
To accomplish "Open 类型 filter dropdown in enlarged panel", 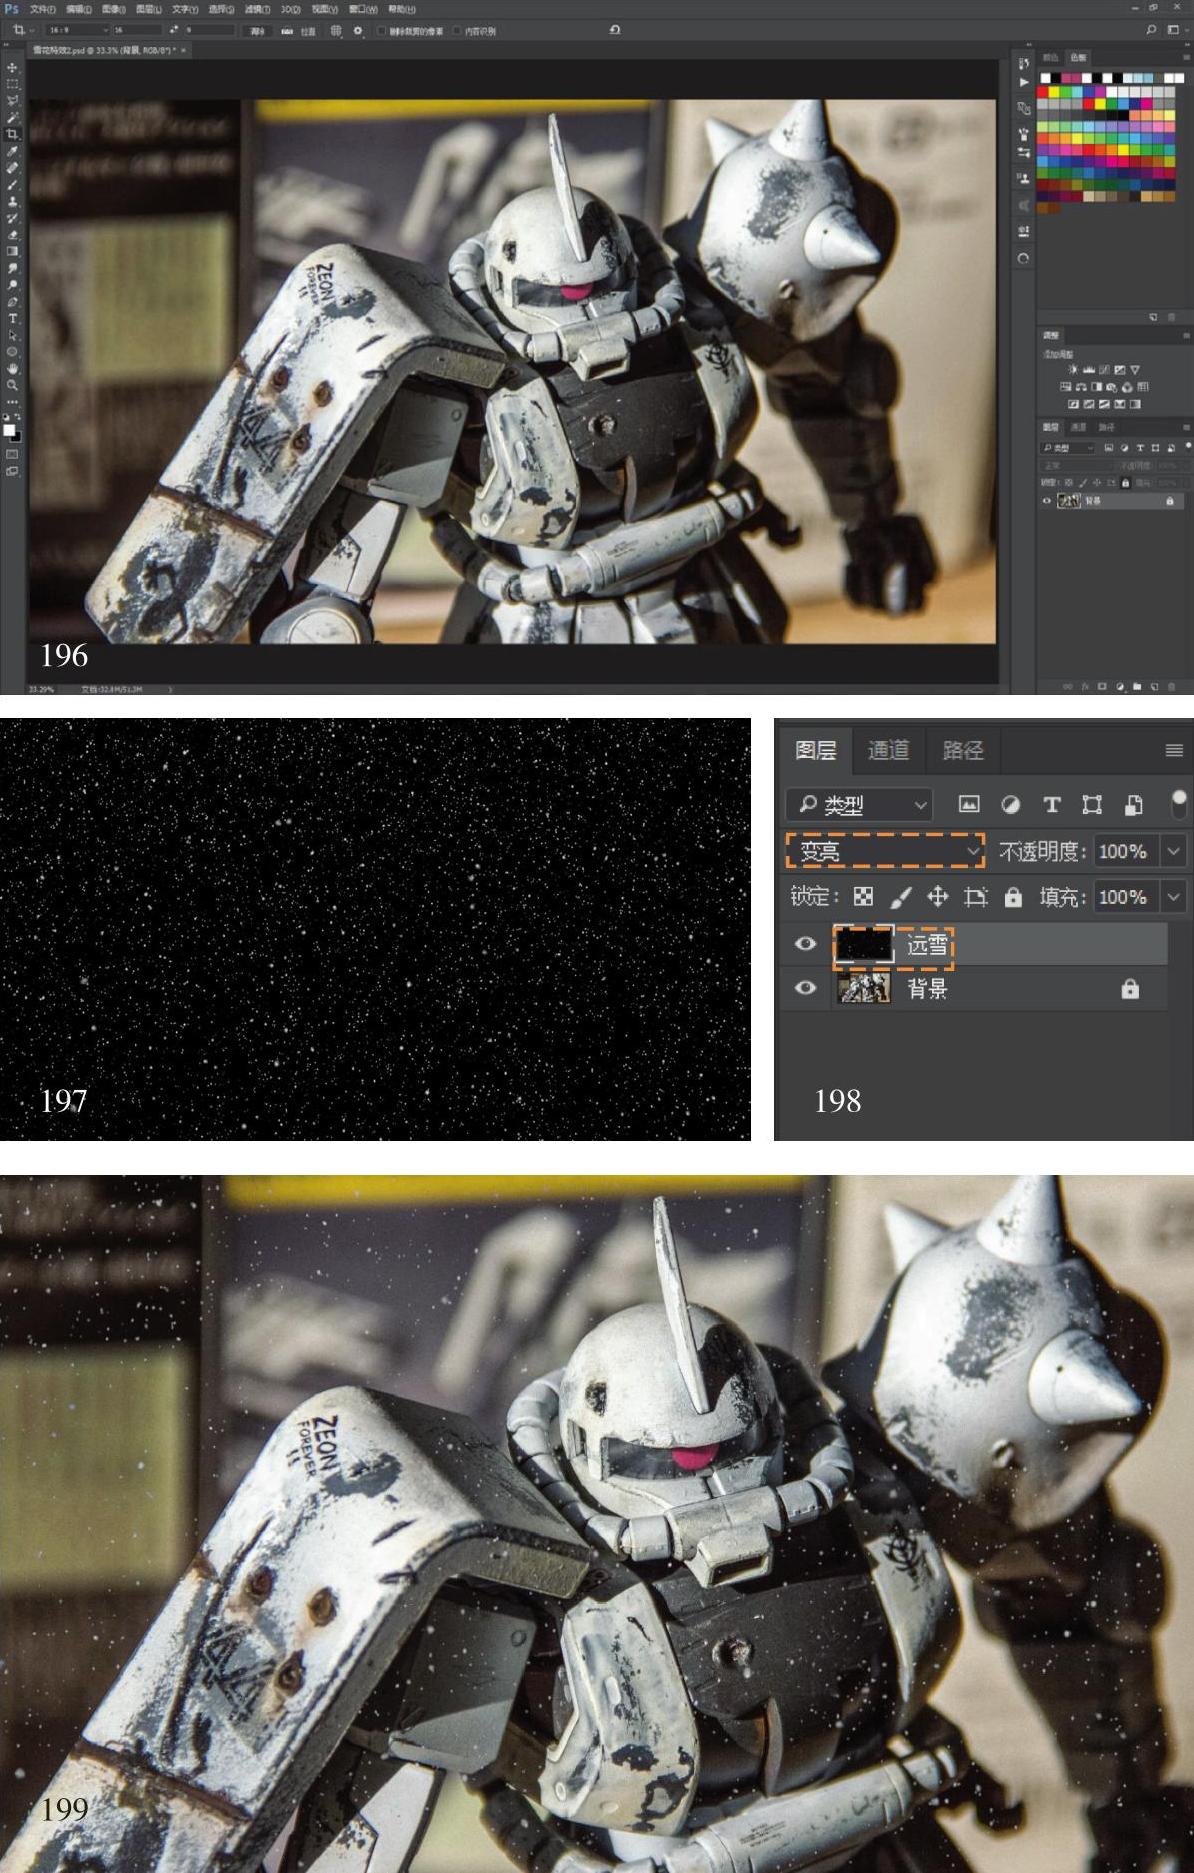I will coord(860,804).
